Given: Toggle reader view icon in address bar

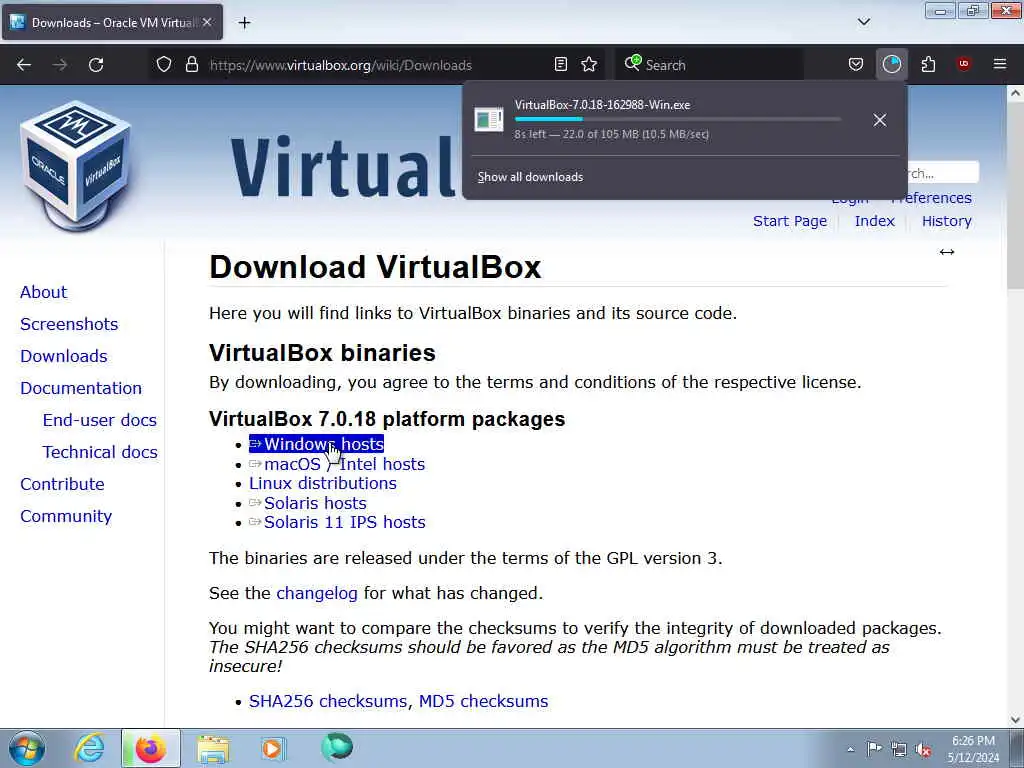Looking at the screenshot, I should point(560,65).
